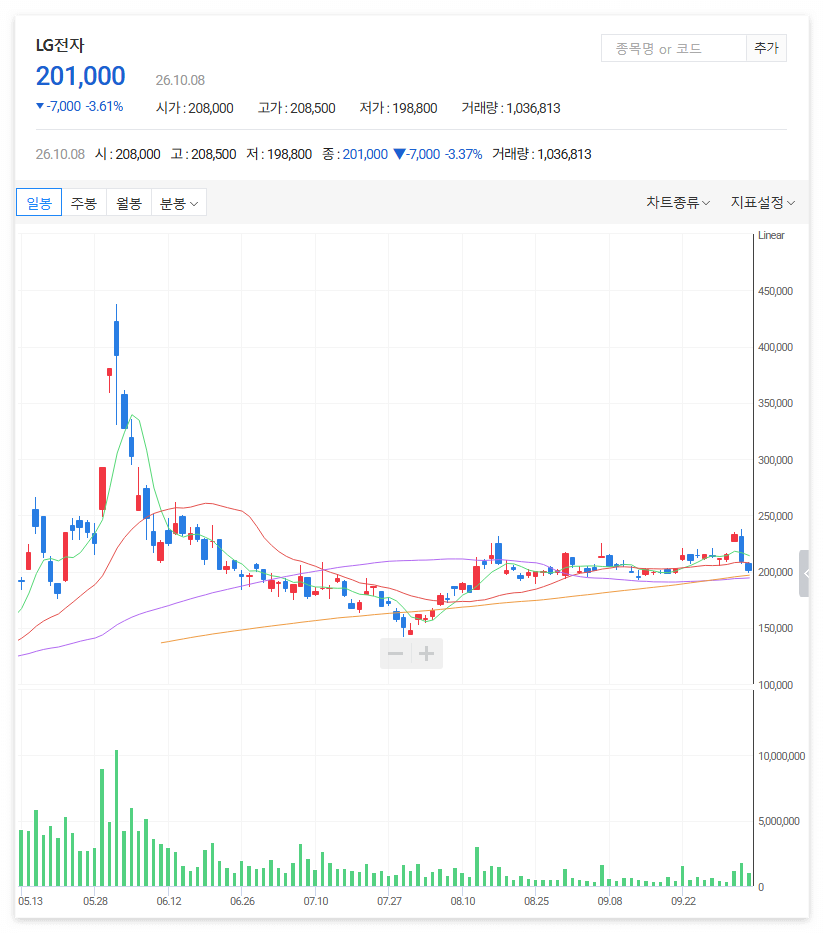824x933 pixels.
Task: Click the 400,000 price axis label
Action: click(x=775, y=347)
